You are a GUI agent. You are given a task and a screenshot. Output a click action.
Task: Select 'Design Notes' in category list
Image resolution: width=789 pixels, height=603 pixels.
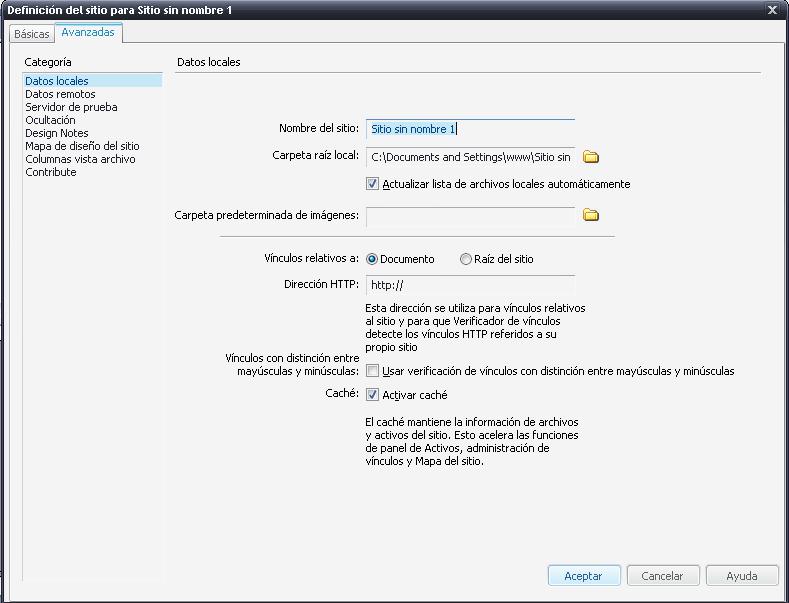[56, 133]
